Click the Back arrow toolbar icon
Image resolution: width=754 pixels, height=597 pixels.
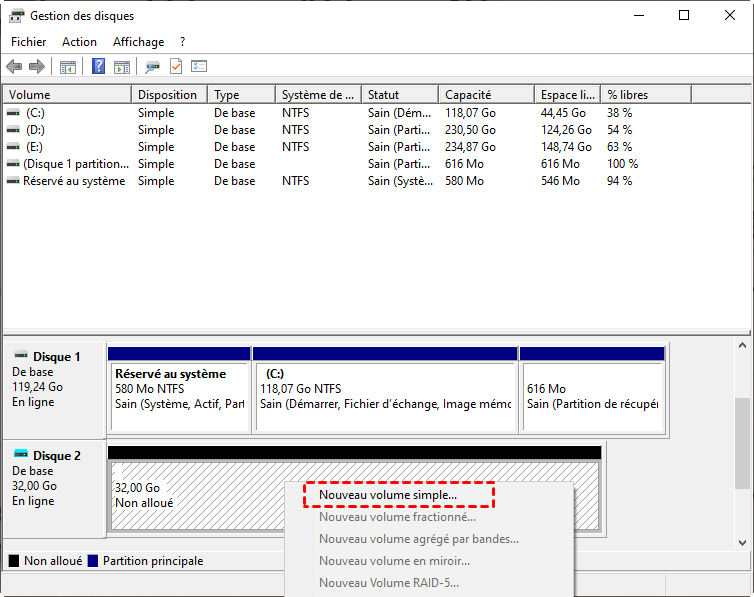pos(14,67)
